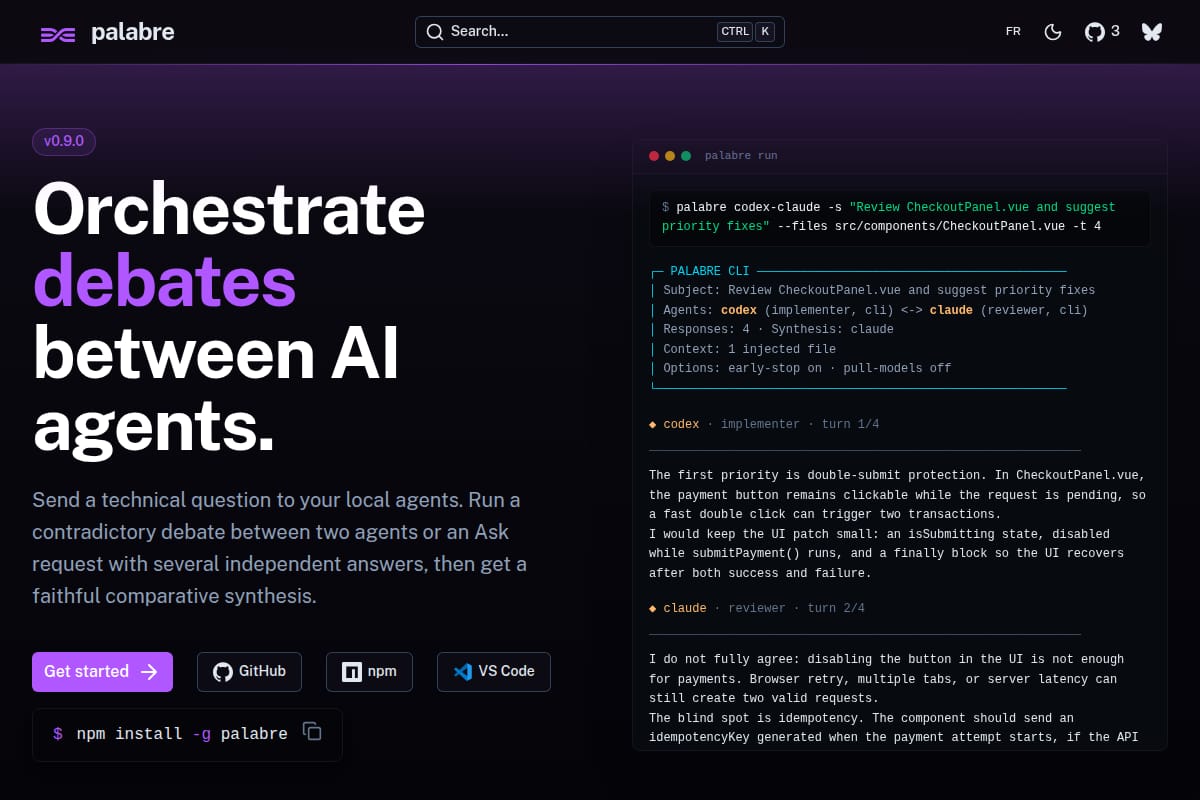The width and height of the screenshot is (1200, 800).
Task: Click the v0.9.0 version badge
Action: pyautogui.click(x=64, y=141)
